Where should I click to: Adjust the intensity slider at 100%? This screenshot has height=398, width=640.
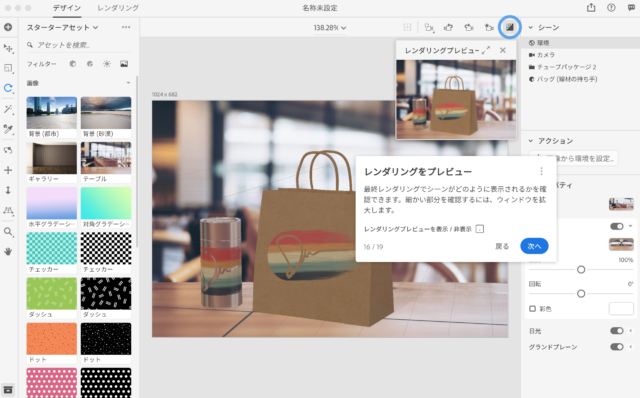(x=581, y=270)
